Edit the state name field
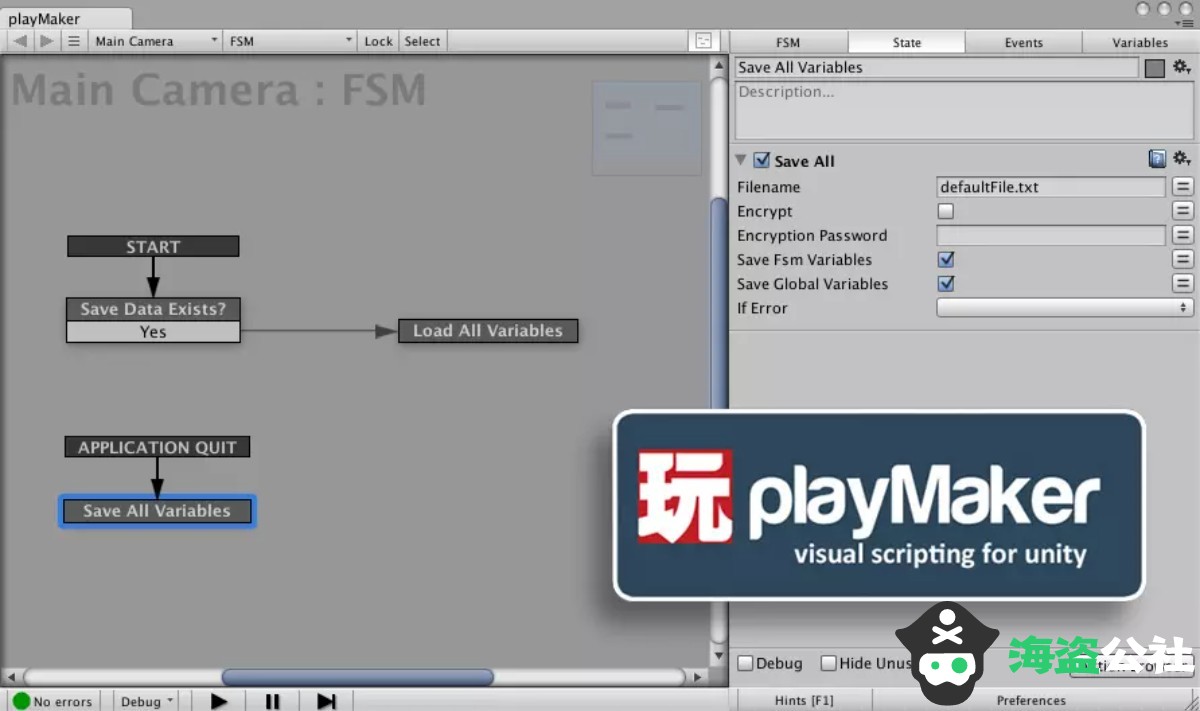1200x711 pixels. point(937,67)
